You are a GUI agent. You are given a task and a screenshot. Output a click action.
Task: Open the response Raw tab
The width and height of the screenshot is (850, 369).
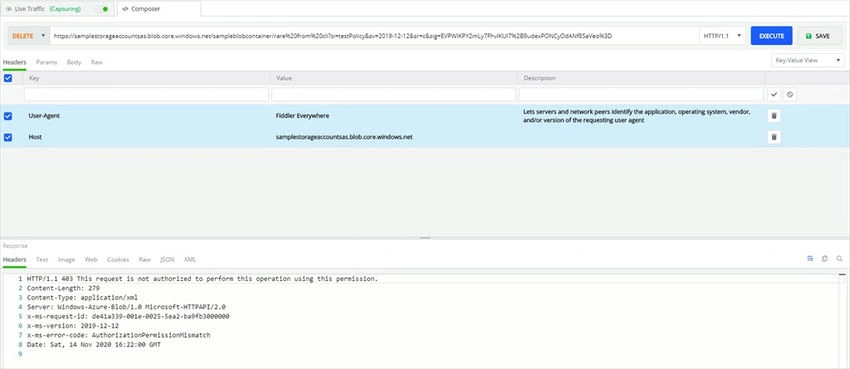[145, 260]
